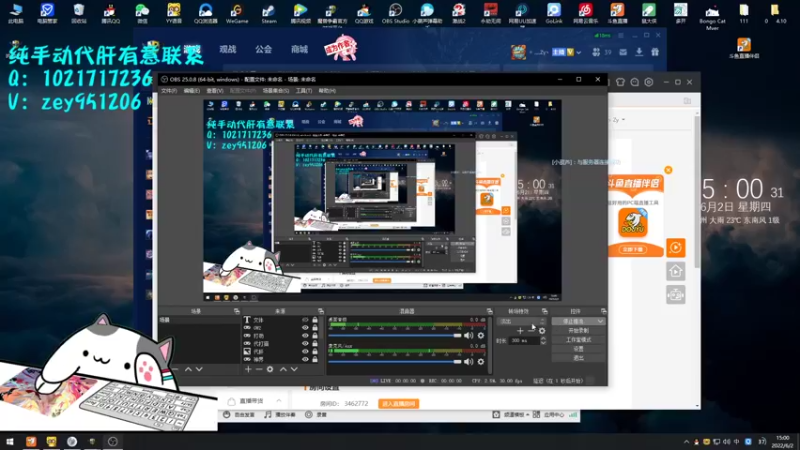Viewport: 800px width, 450px height.
Task: Open OBS Studio desktop shortcut
Action: pos(395,13)
